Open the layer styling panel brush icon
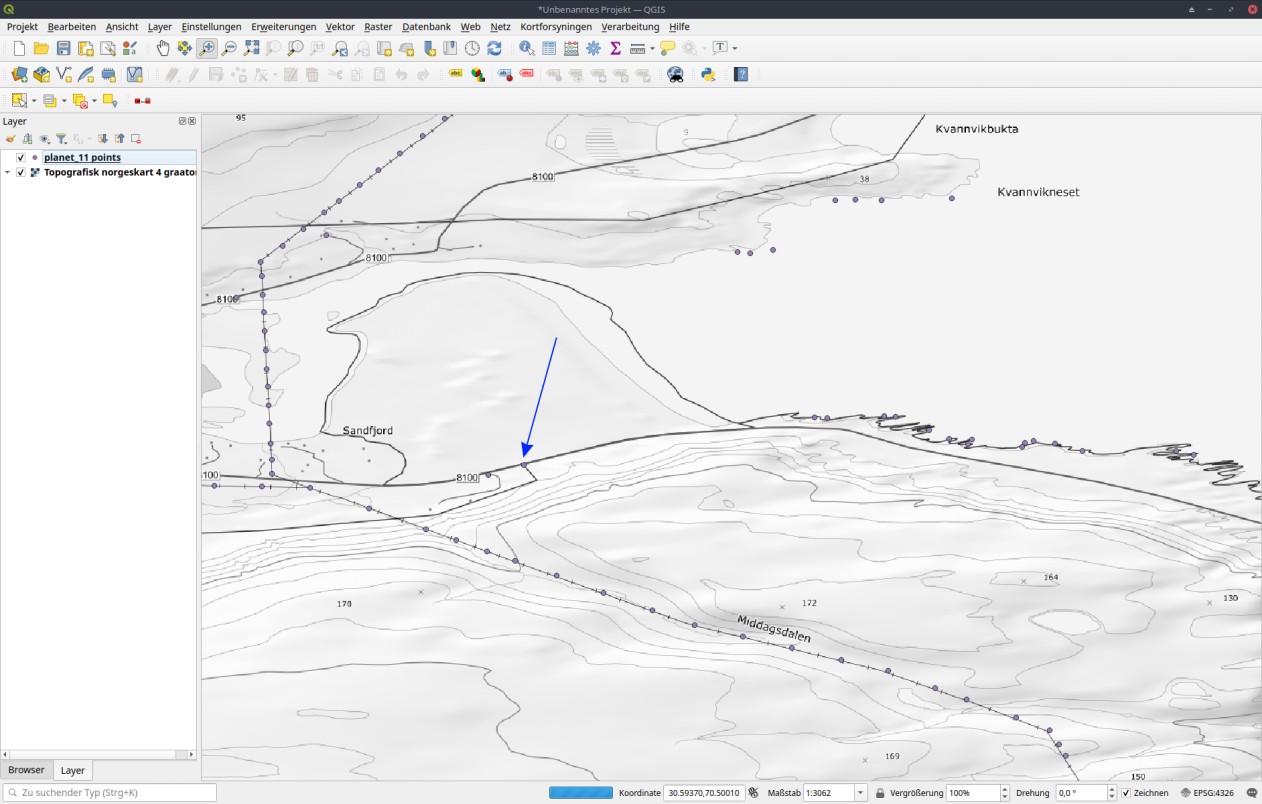 10,139
